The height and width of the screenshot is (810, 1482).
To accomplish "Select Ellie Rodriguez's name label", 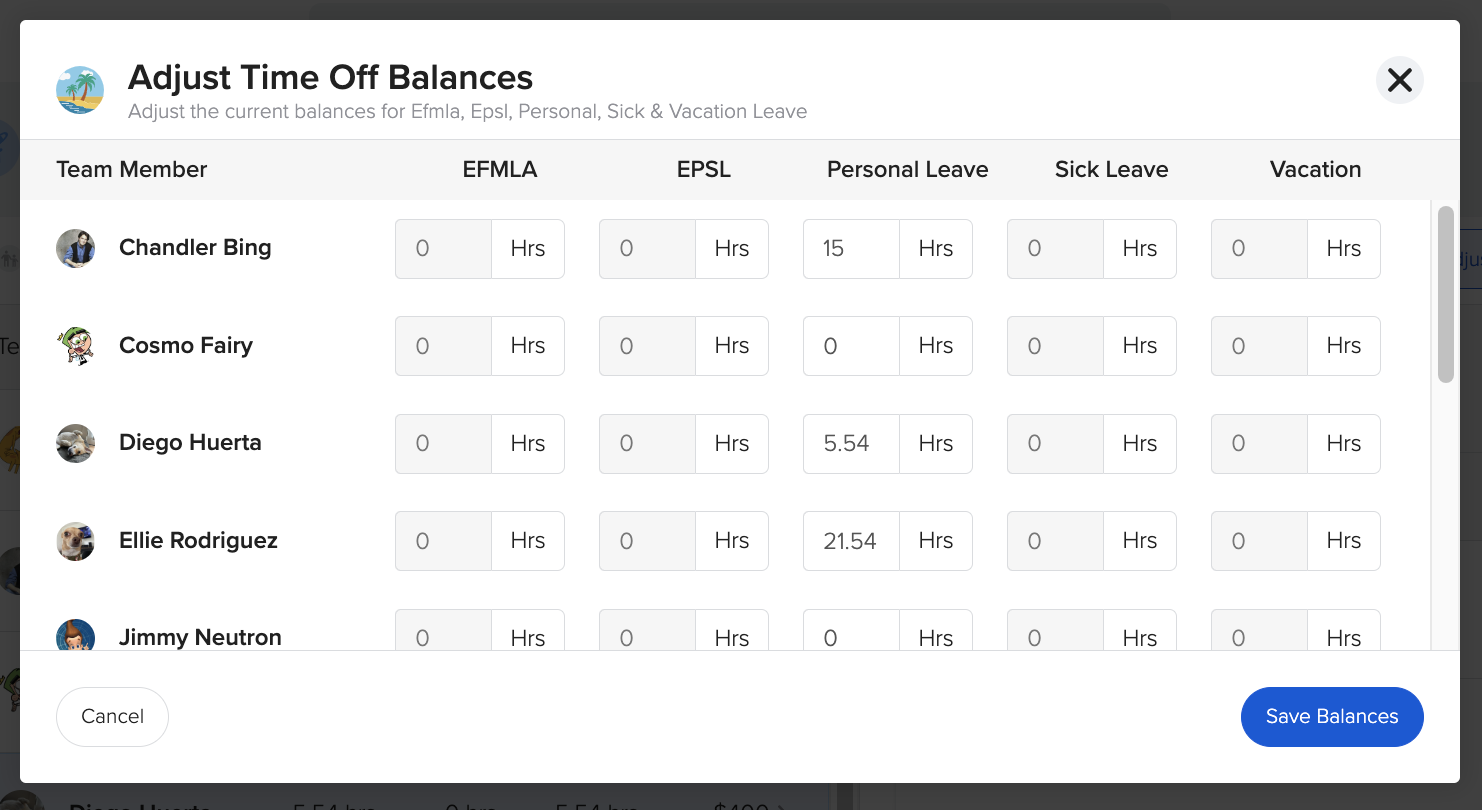I will click(x=197, y=540).
